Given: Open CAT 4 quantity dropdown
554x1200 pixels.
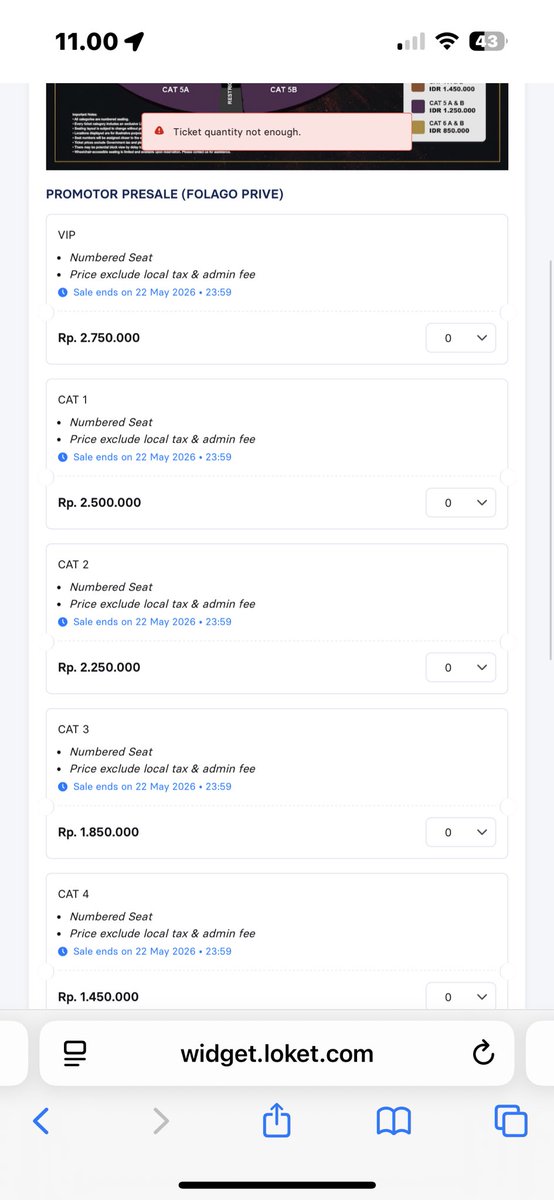Looking at the screenshot, I should click(461, 996).
